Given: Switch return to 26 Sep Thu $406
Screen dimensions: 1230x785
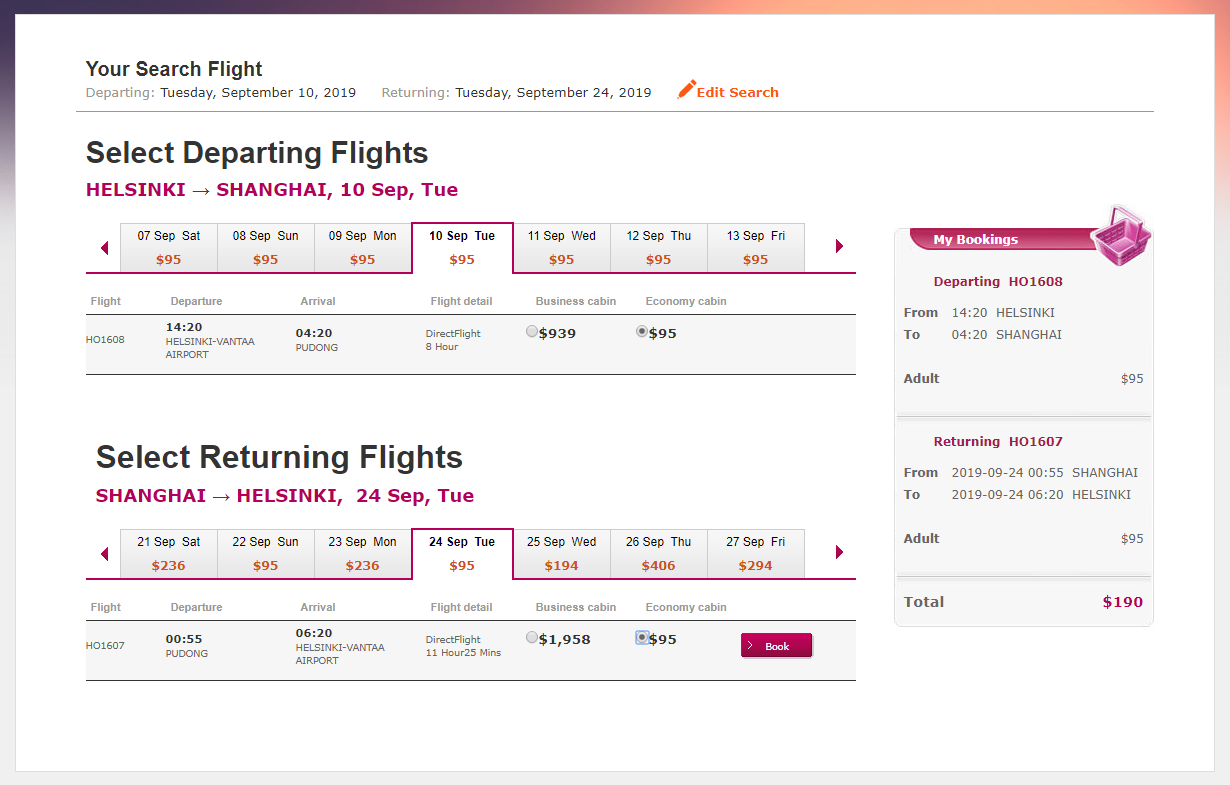Looking at the screenshot, I should (659, 554).
